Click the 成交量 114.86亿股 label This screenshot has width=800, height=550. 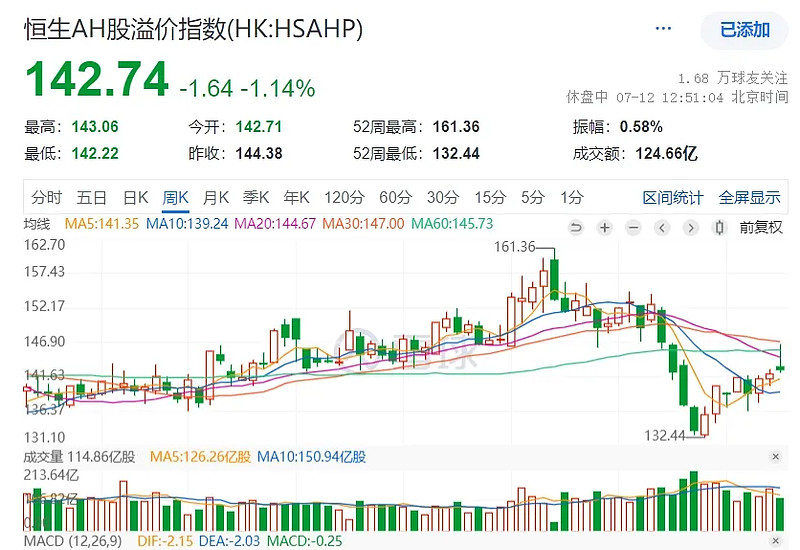(79, 457)
